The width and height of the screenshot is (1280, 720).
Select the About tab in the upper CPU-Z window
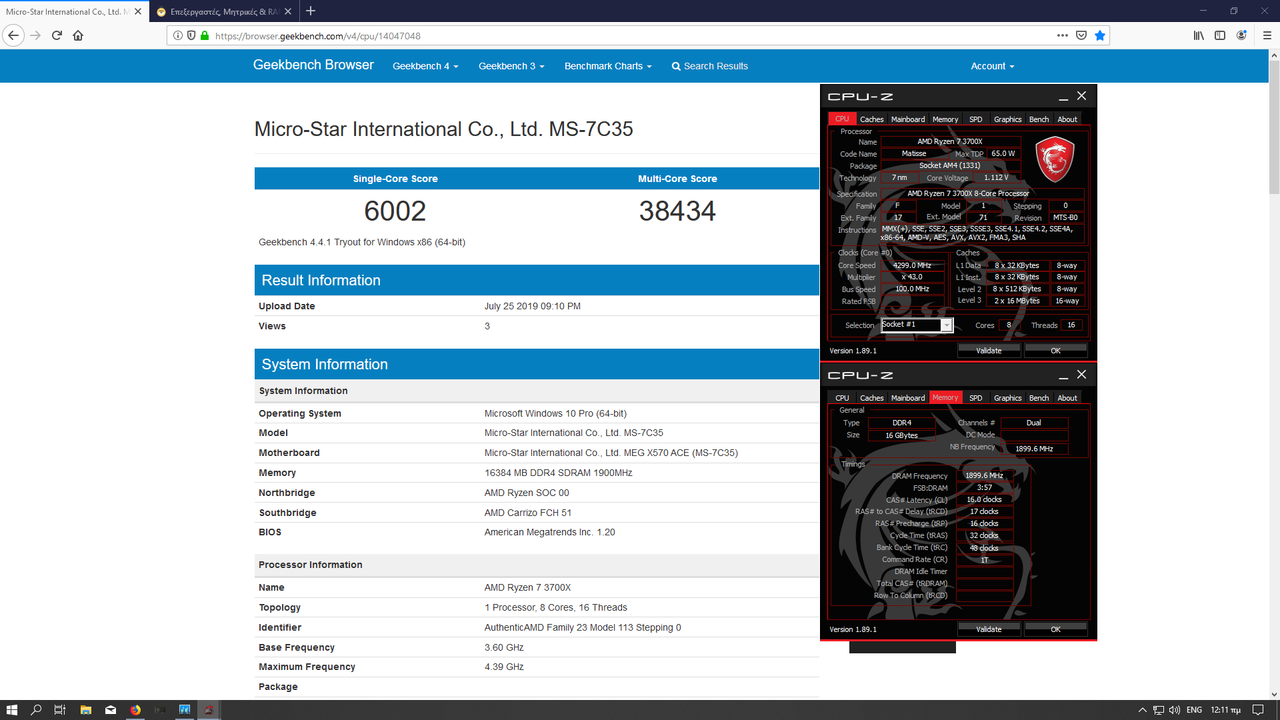[x=1068, y=119]
